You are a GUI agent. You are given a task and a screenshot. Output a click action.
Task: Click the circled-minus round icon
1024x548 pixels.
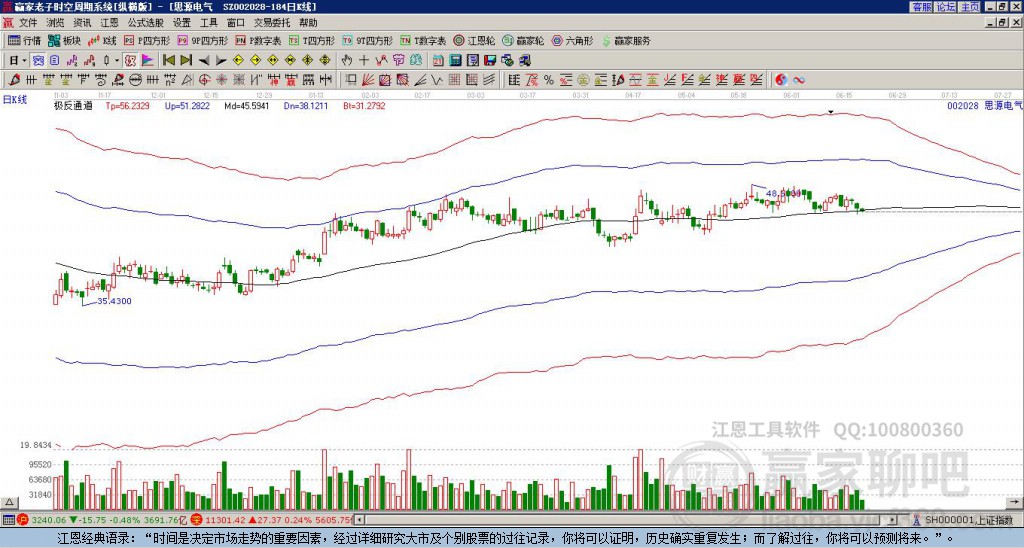point(135,80)
